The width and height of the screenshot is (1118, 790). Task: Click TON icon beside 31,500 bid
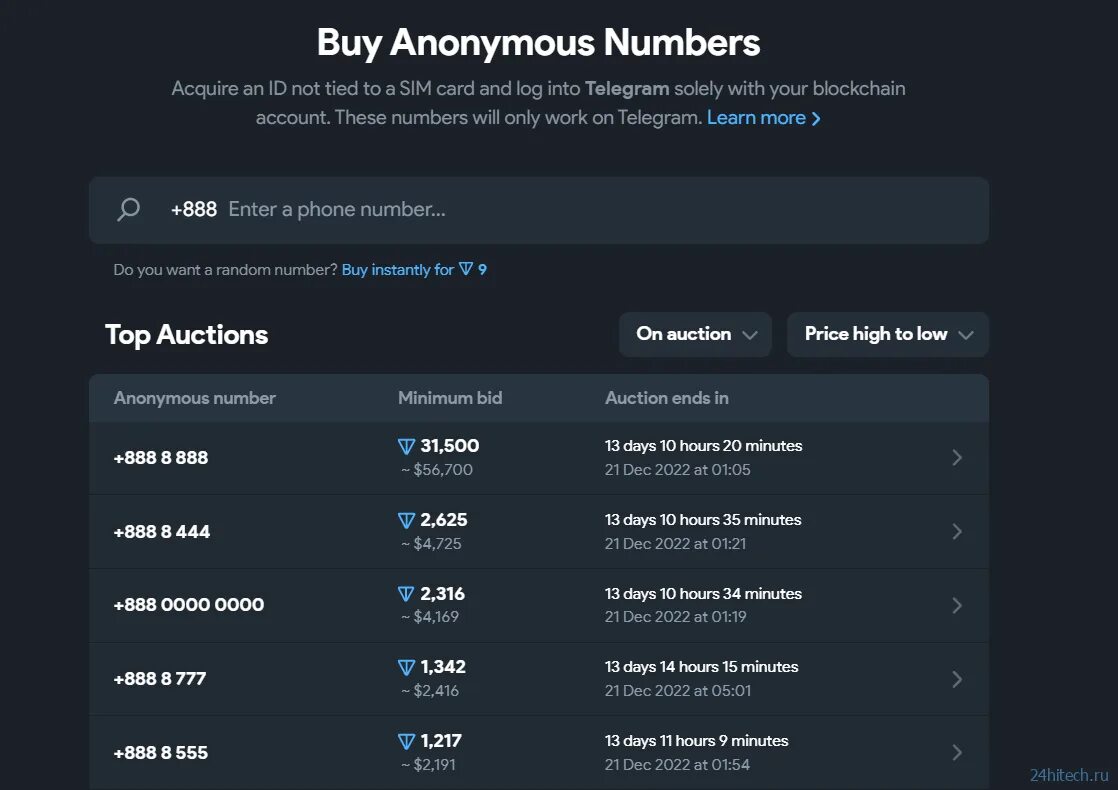coord(406,447)
